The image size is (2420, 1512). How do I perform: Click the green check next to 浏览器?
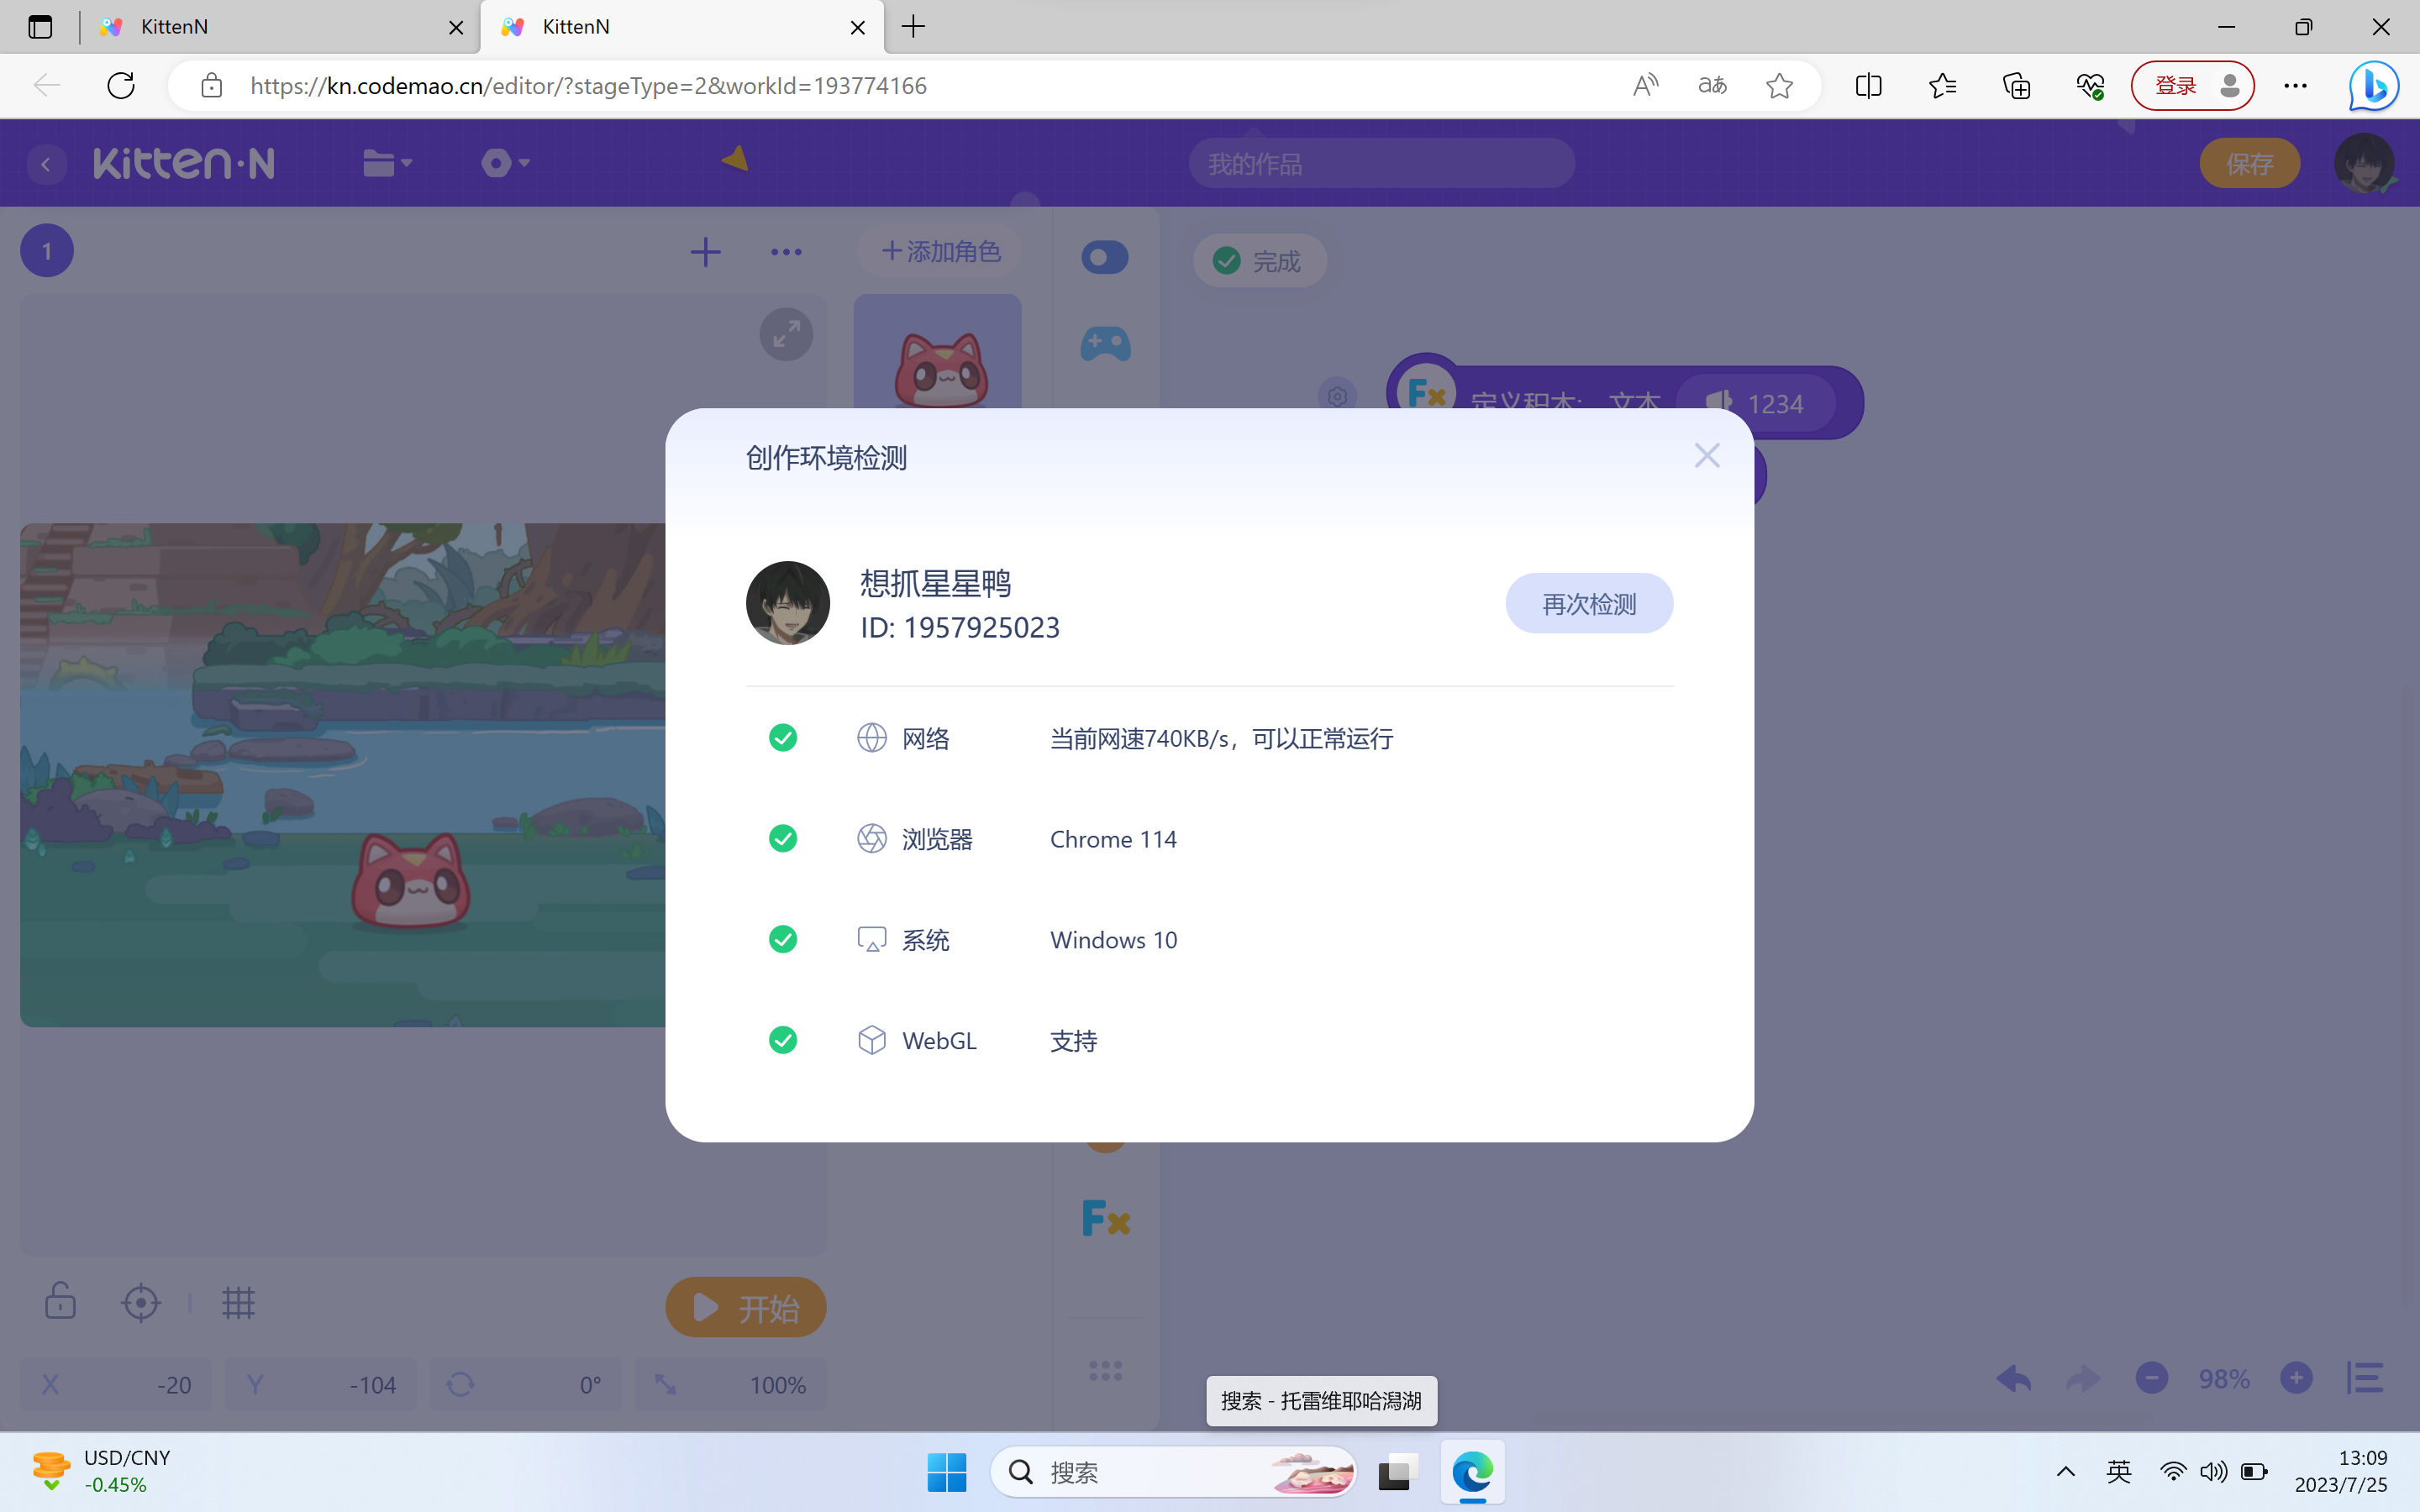[783, 838]
